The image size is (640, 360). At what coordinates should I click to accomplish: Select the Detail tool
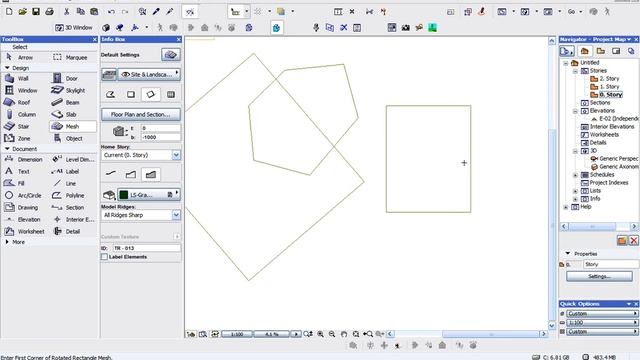point(67,231)
